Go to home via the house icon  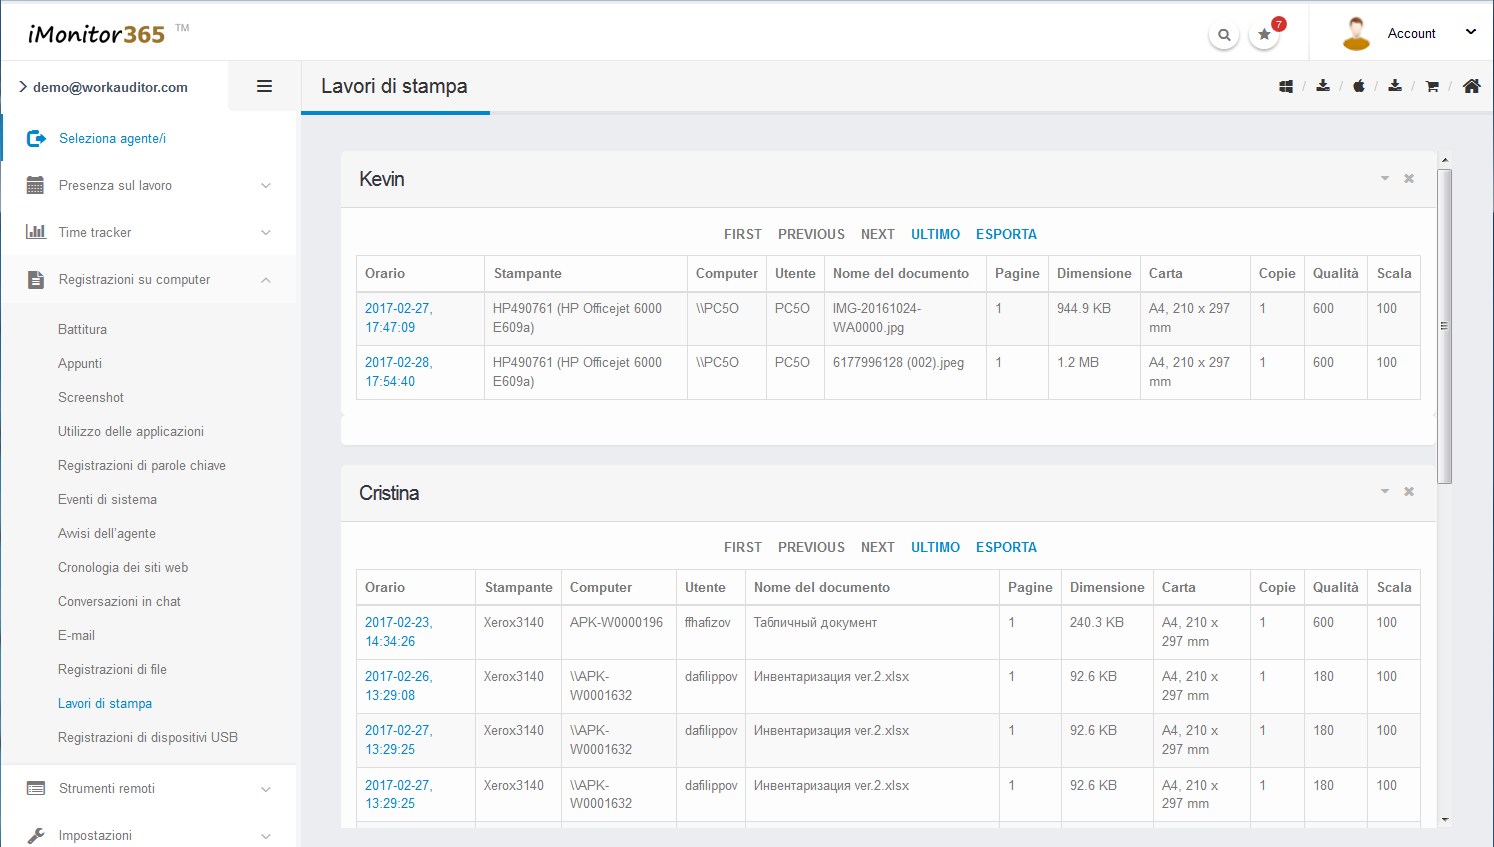[x=1471, y=87]
